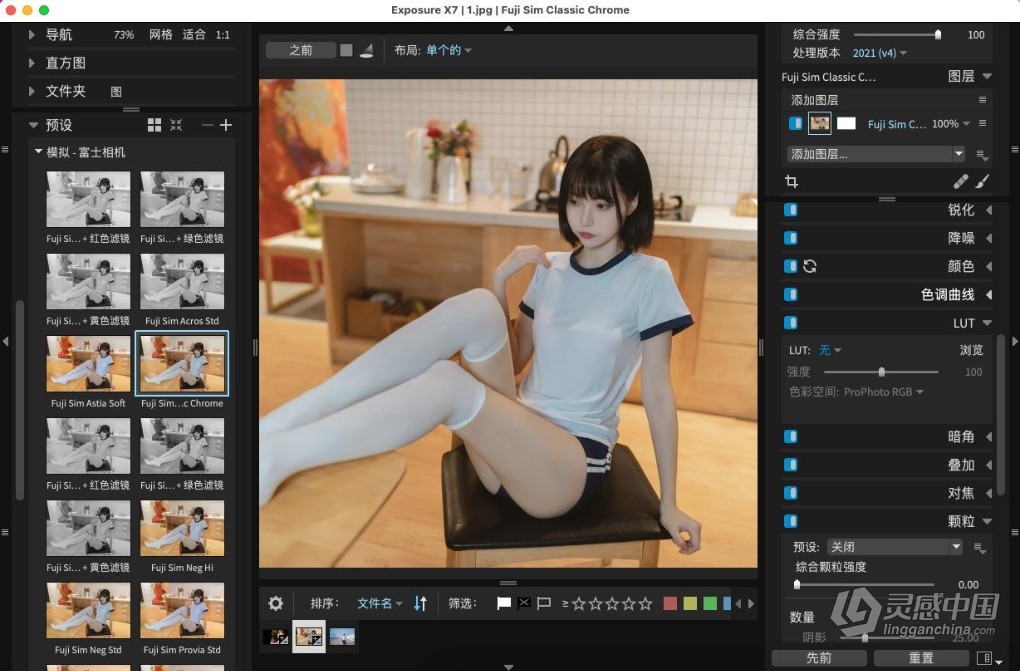Open the 文件名 sort dropdown

(380, 603)
